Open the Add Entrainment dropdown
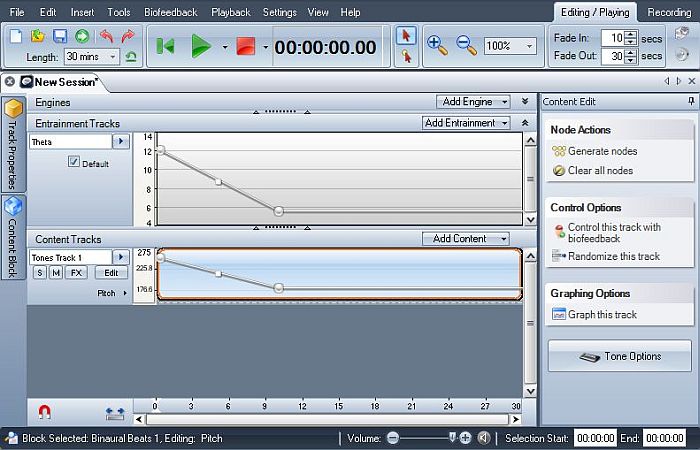The width and height of the screenshot is (700, 450). (x=466, y=123)
